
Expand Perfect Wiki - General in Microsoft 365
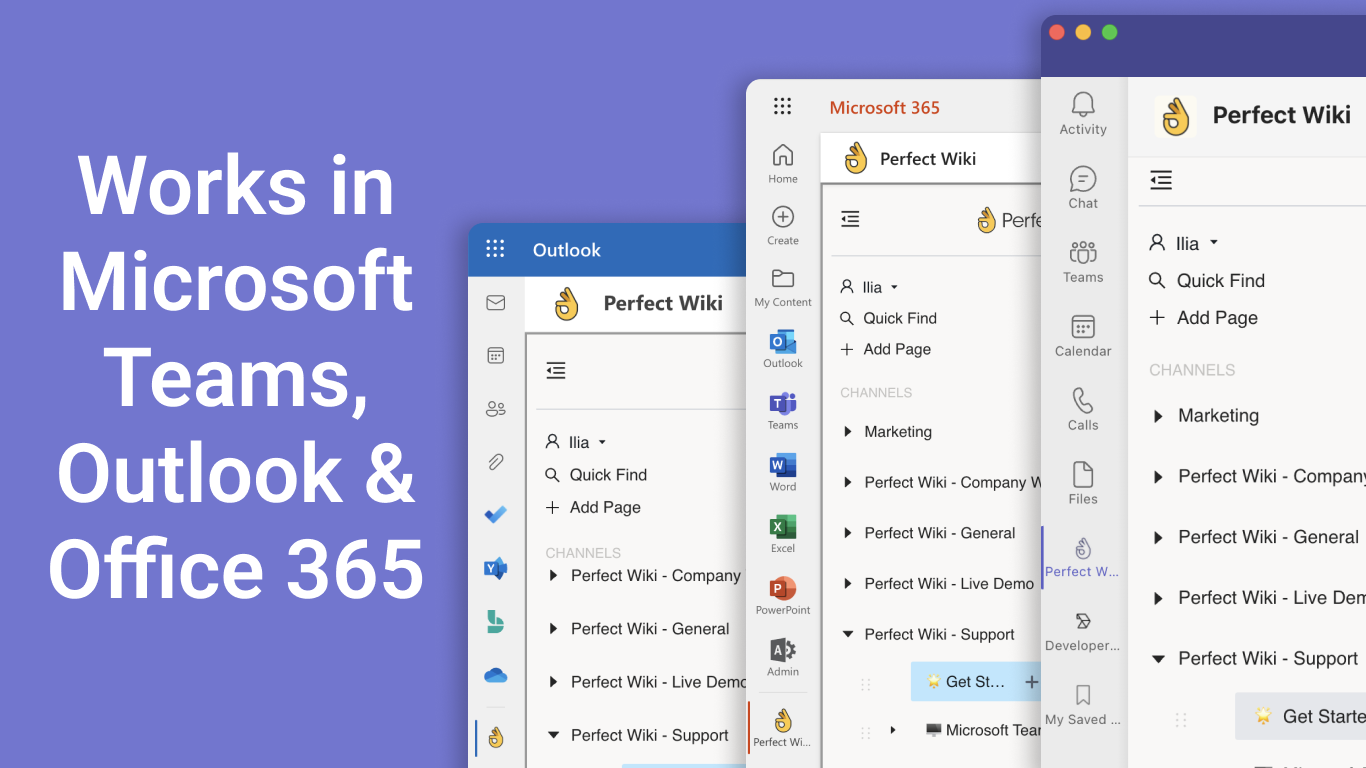tap(847, 533)
